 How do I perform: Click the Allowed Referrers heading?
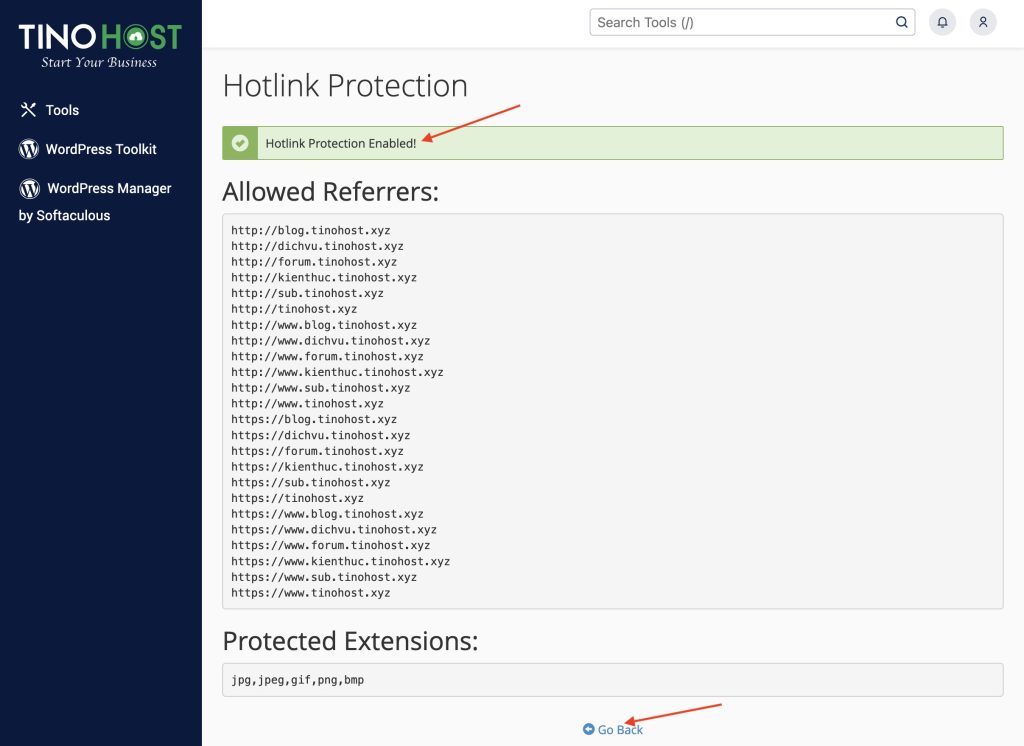click(330, 192)
